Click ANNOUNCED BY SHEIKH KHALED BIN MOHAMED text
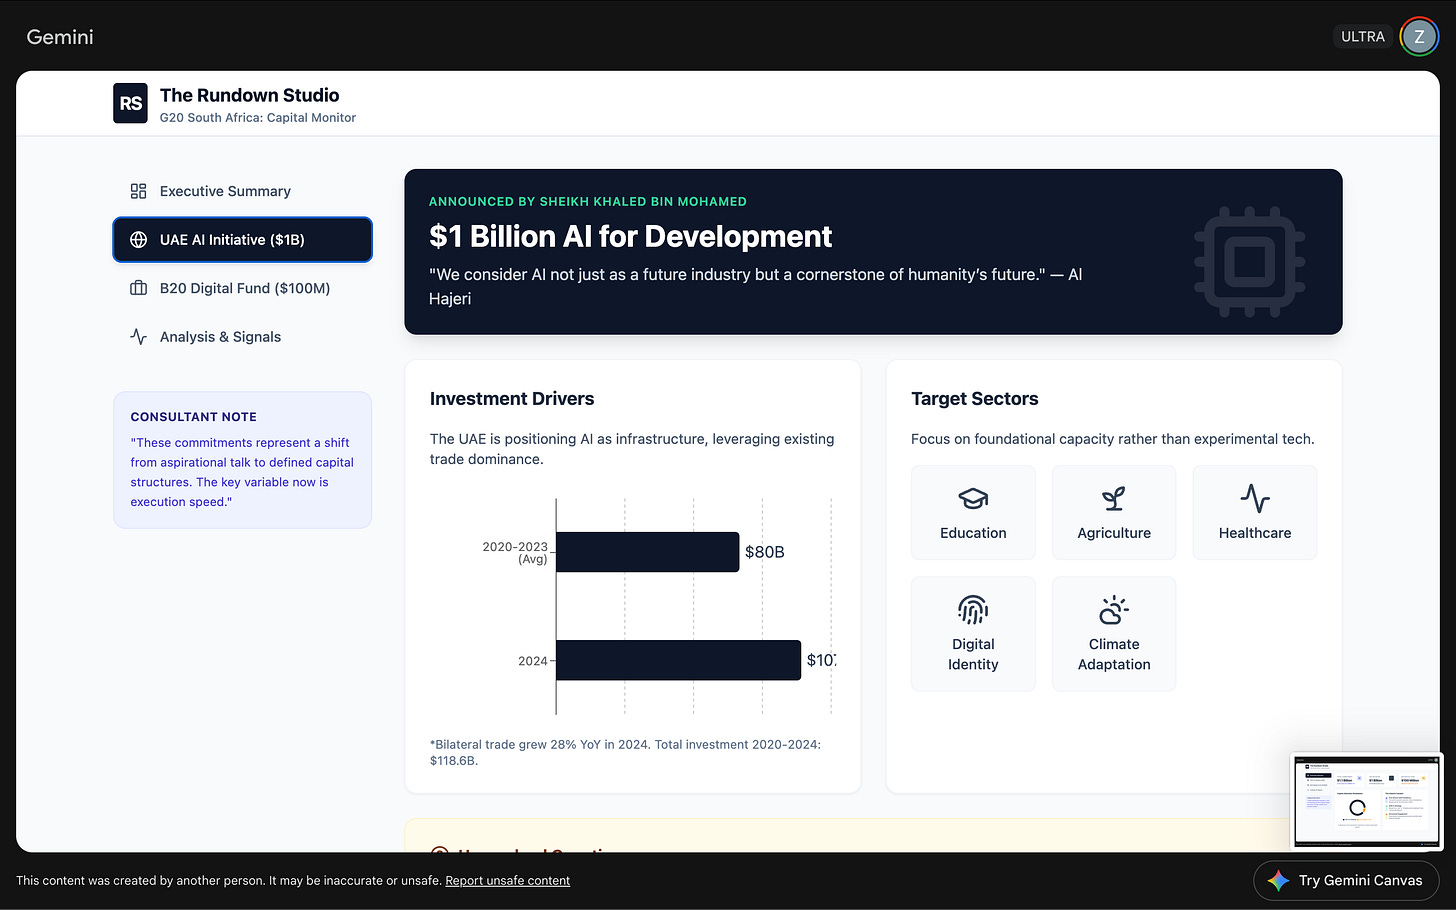 (x=588, y=201)
